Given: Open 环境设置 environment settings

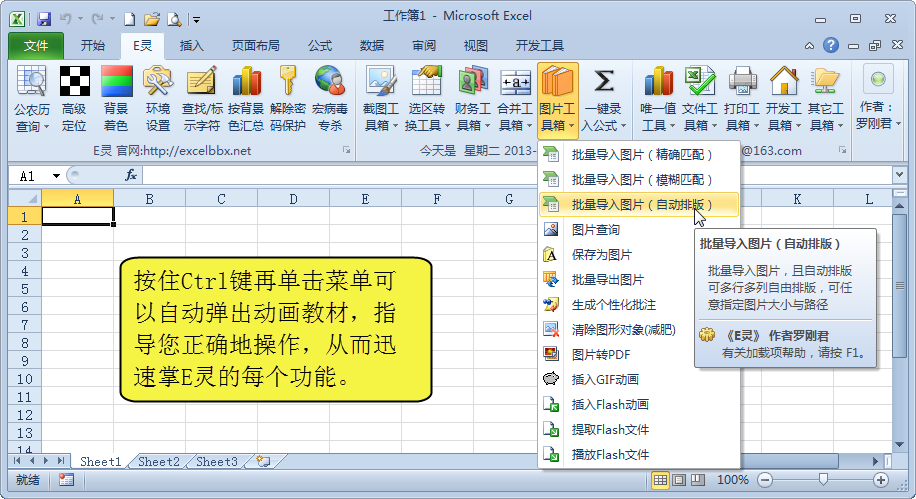Looking at the screenshot, I should click(158, 98).
